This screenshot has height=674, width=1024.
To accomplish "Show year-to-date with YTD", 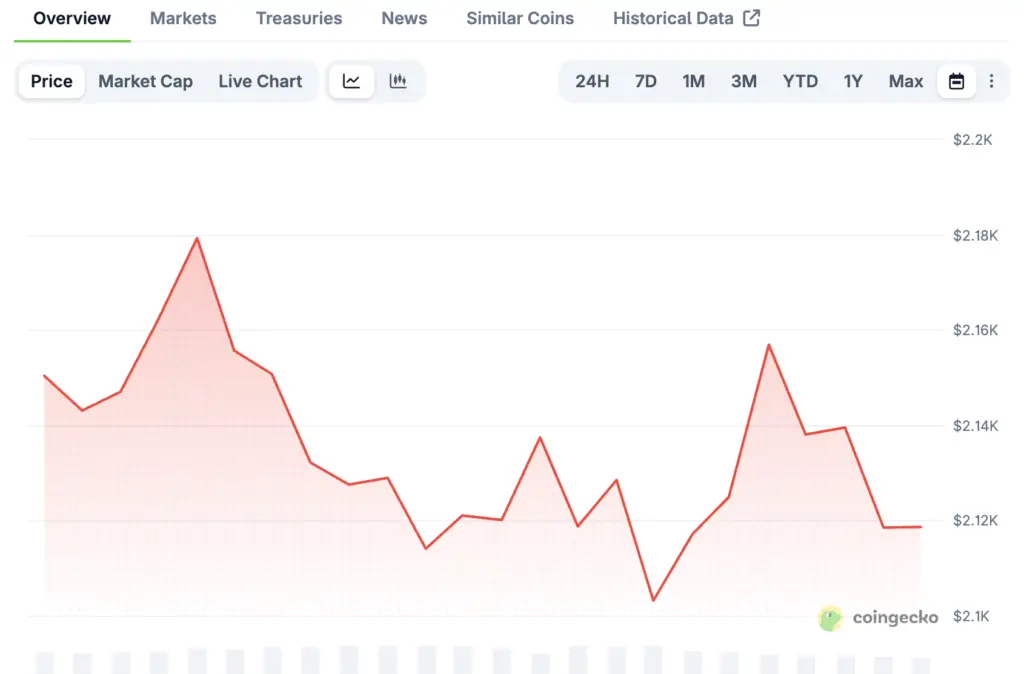I will (800, 81).
